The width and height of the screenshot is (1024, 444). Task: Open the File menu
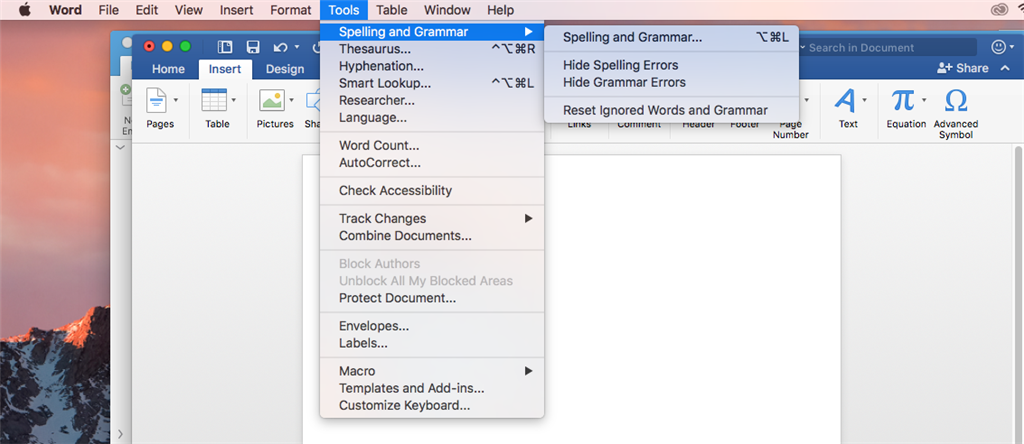[x=108, y=10]
